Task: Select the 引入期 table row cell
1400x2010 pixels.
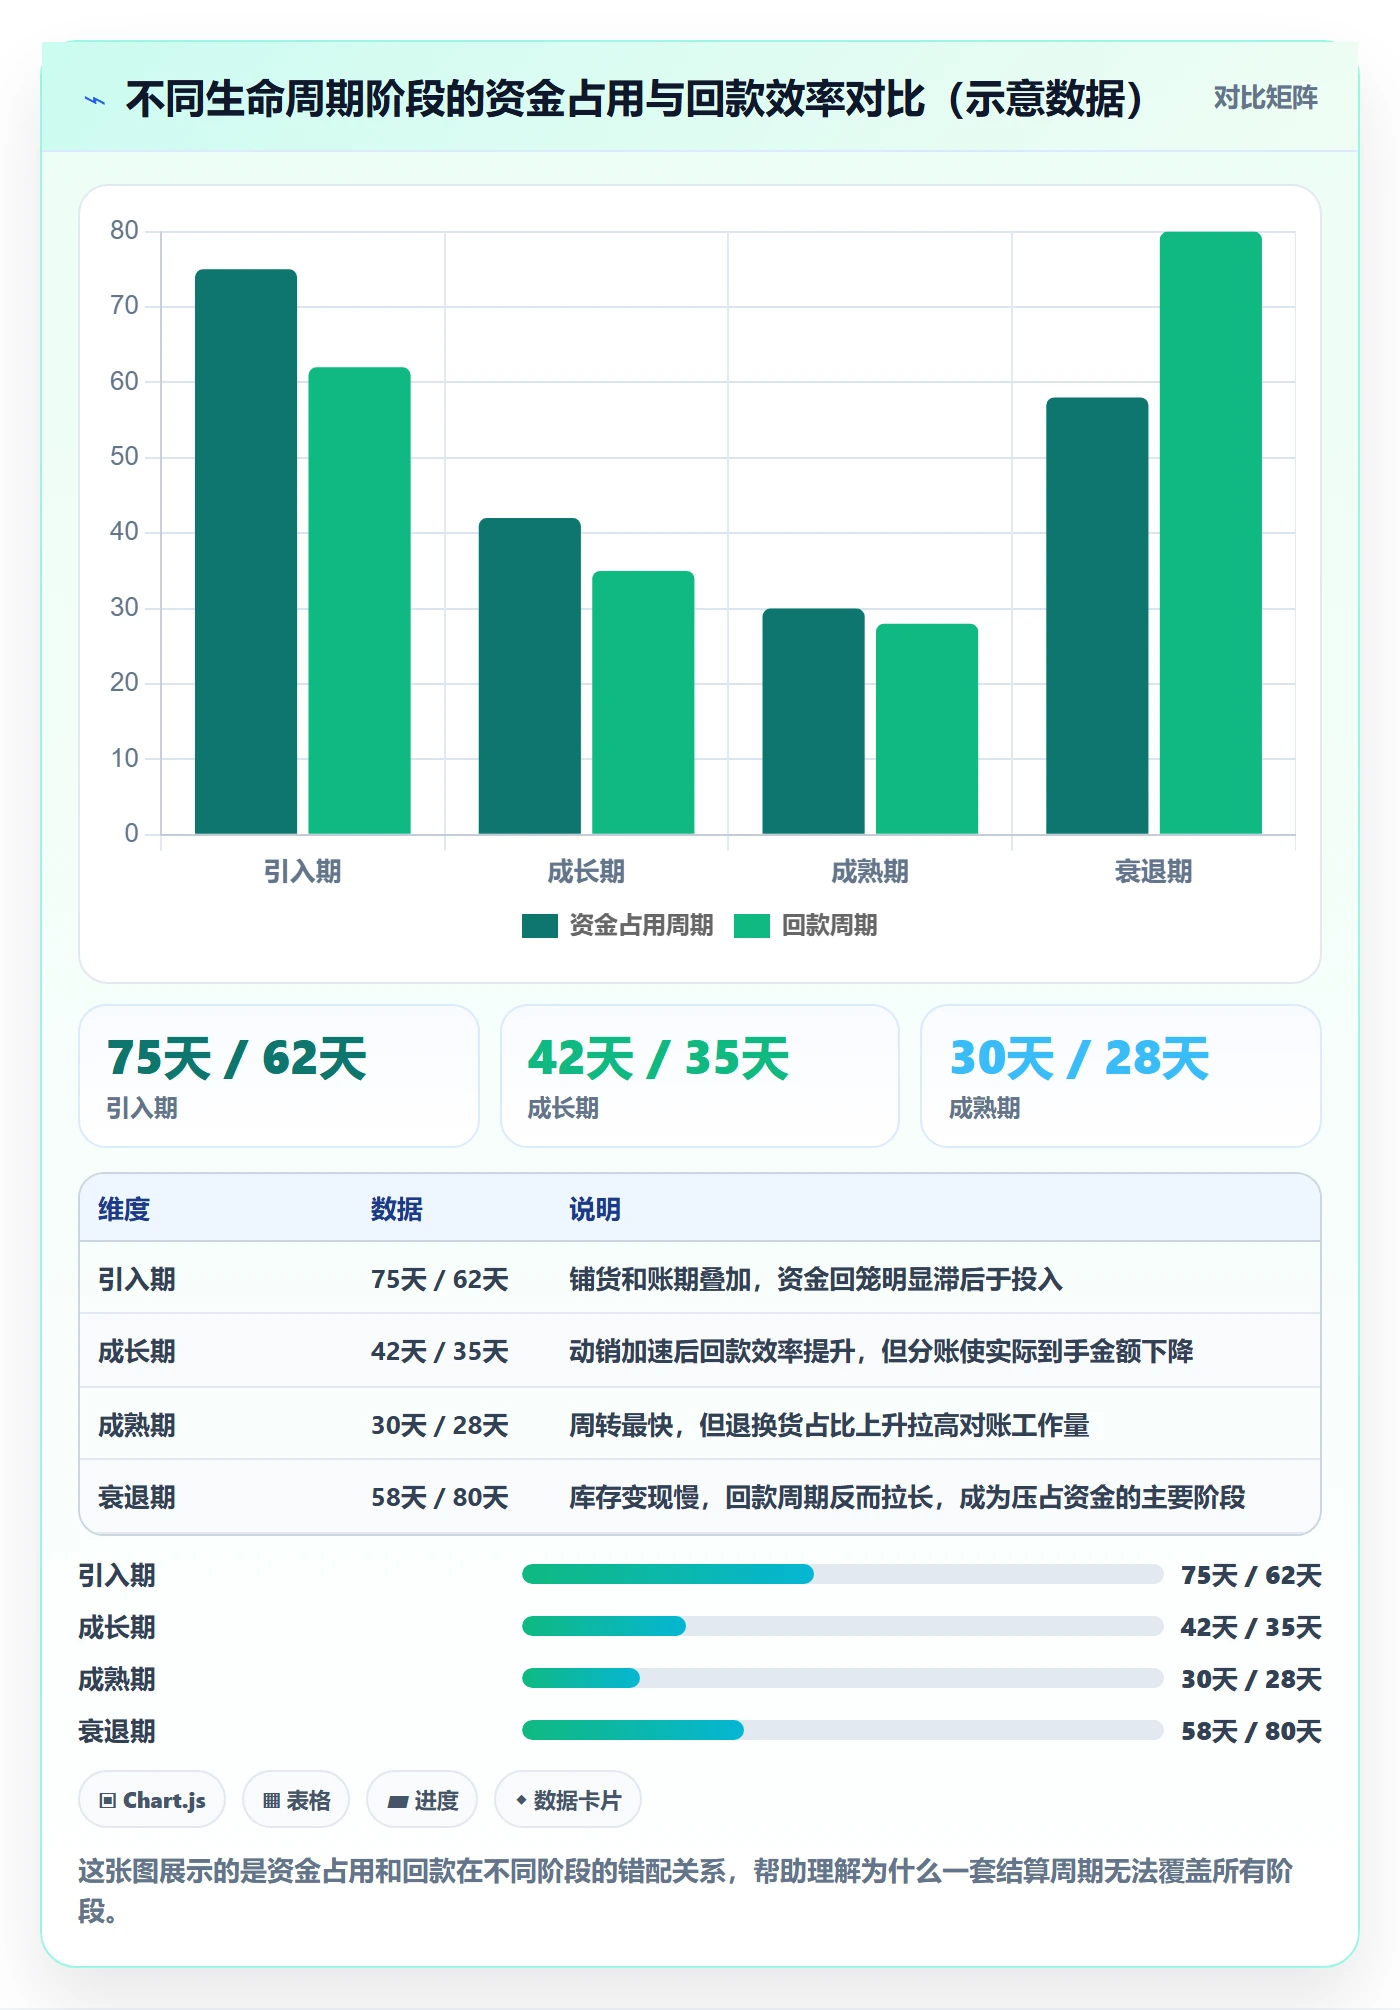Action: pos(137,1279)
